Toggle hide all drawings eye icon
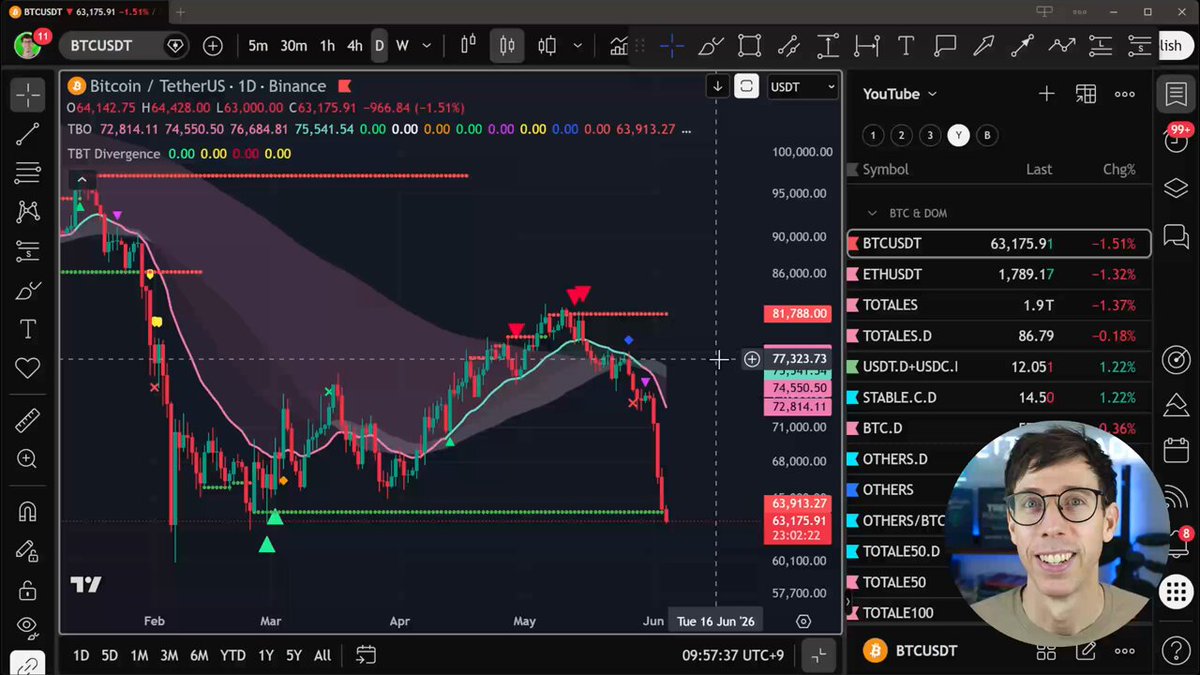The height and width of the screenshot is (675, 1200). click(x=28, y=628)
